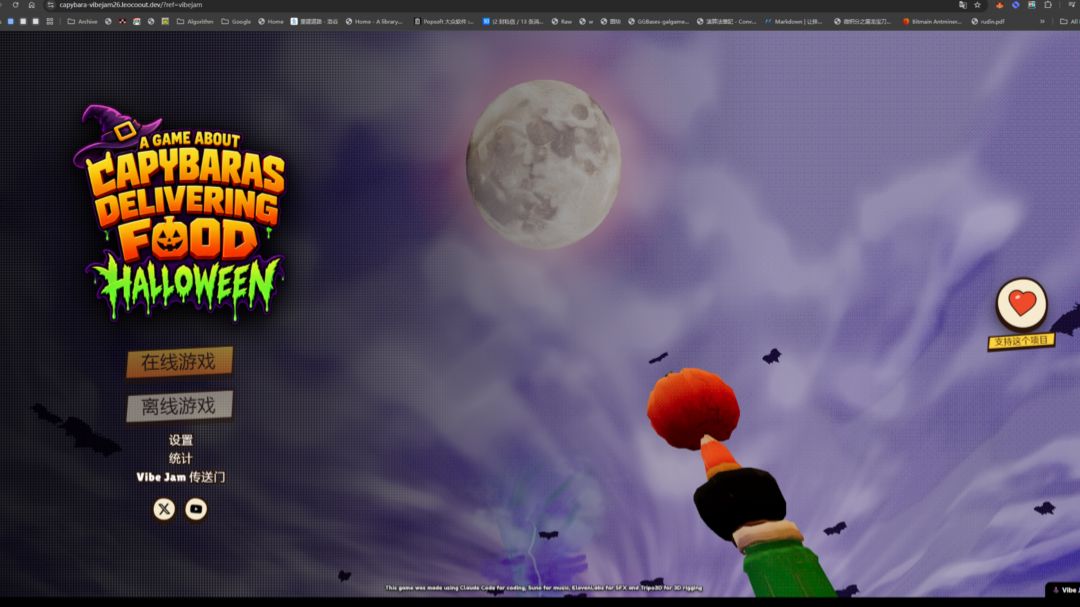Open the Raw bookmark
Screen dimensions: 1080x607
click(561, 21)
